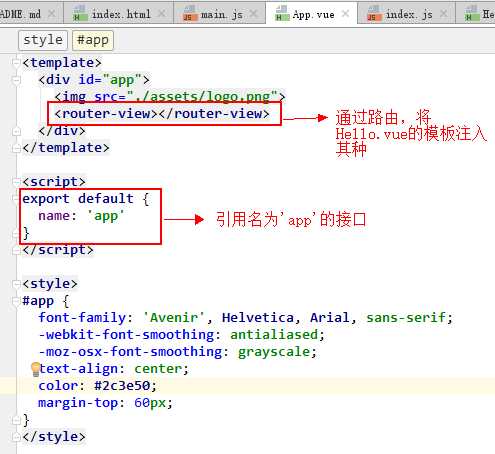The height and width of the screenshot is (454, 495).
Task: Click the index.js JS file icon
Action: tap(374, 14)
